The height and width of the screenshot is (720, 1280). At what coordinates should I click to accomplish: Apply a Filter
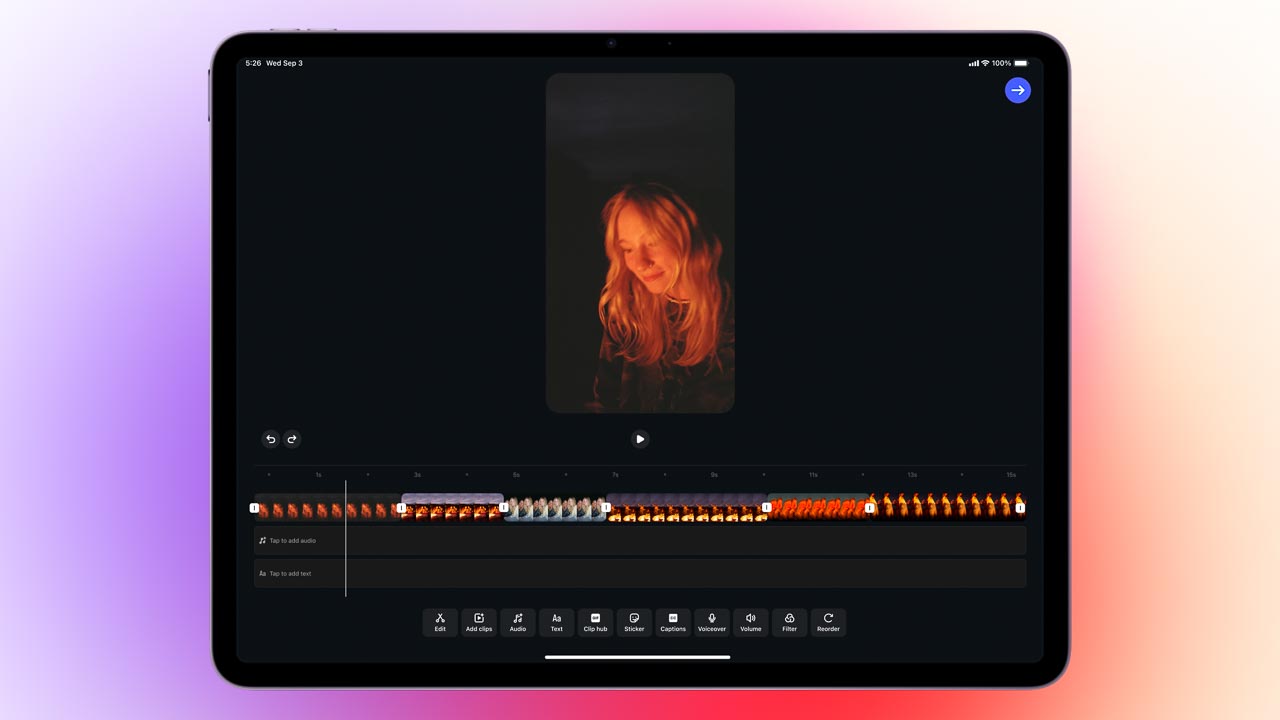[x=789, y=622]
